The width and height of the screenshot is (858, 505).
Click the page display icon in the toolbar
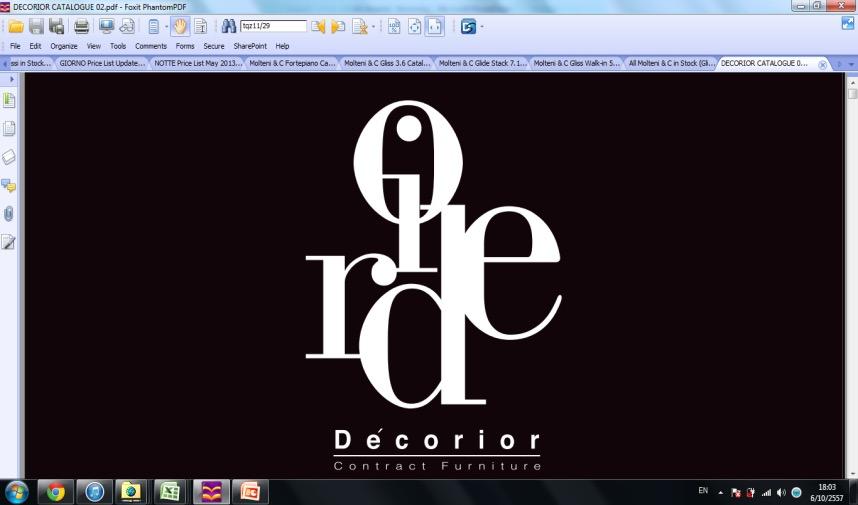point(154,26)
